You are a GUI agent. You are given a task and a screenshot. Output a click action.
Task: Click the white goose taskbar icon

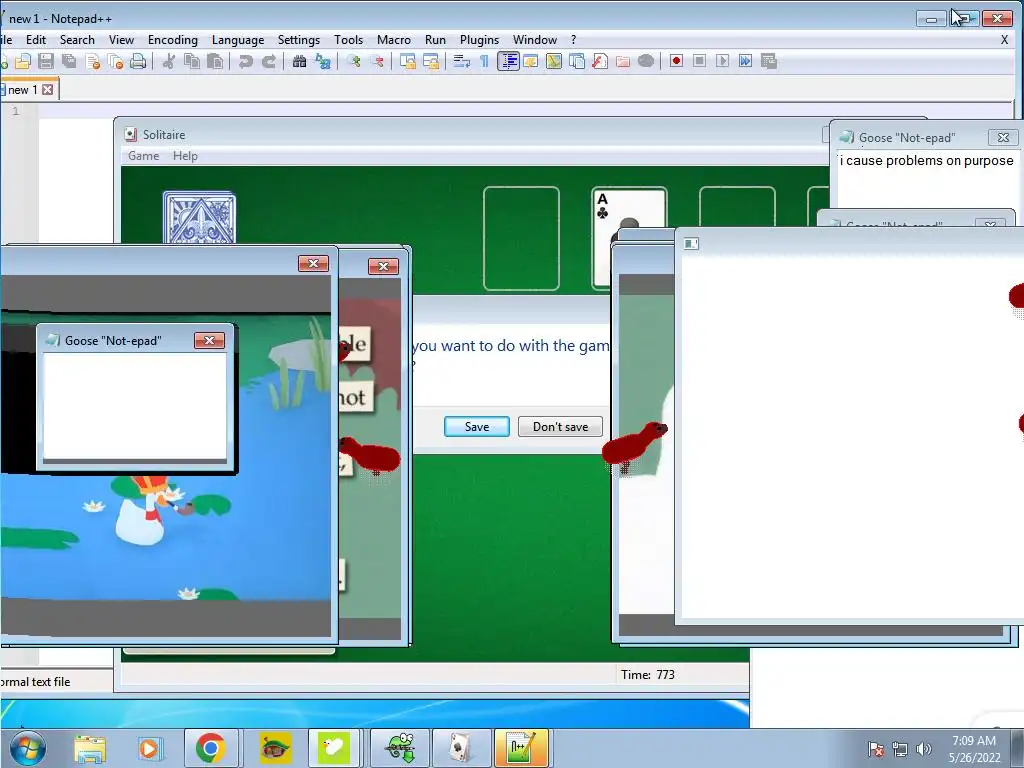pyautogui.click(x=334, y=748)
